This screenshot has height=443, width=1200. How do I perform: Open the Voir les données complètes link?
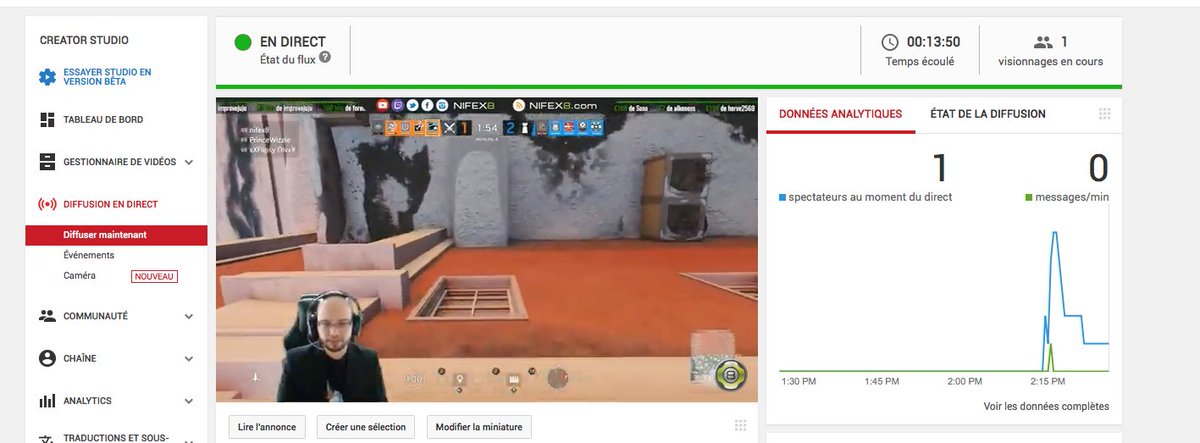[x=1046, y=406]
